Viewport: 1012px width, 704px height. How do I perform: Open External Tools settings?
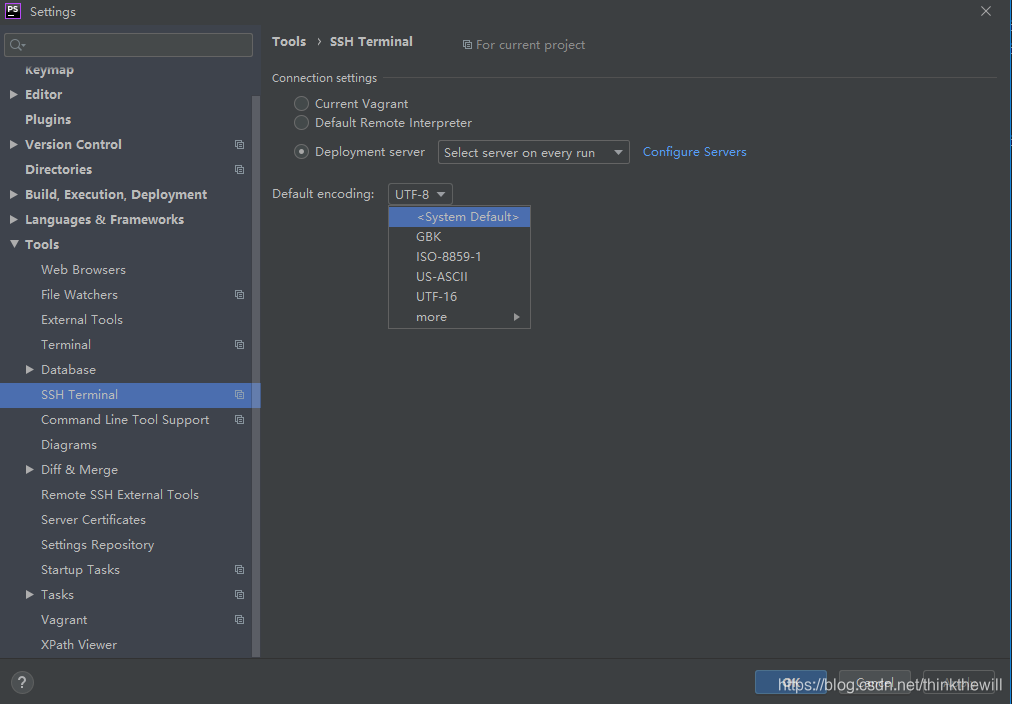[x=82, y=320]
